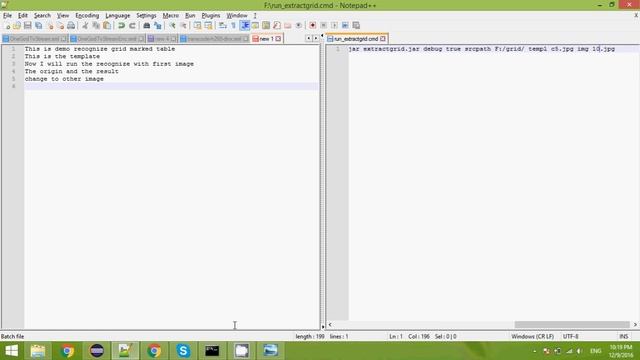This screenshot has height=360, width=640.
Task: Open the Run menu
Action: tap(190, 16)
